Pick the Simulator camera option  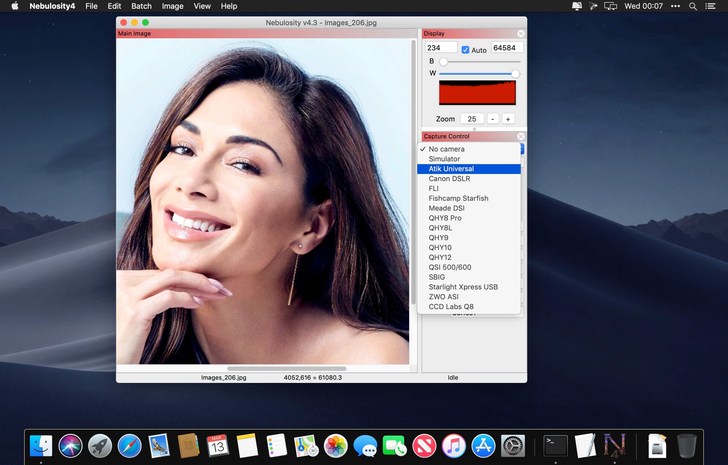445,159
